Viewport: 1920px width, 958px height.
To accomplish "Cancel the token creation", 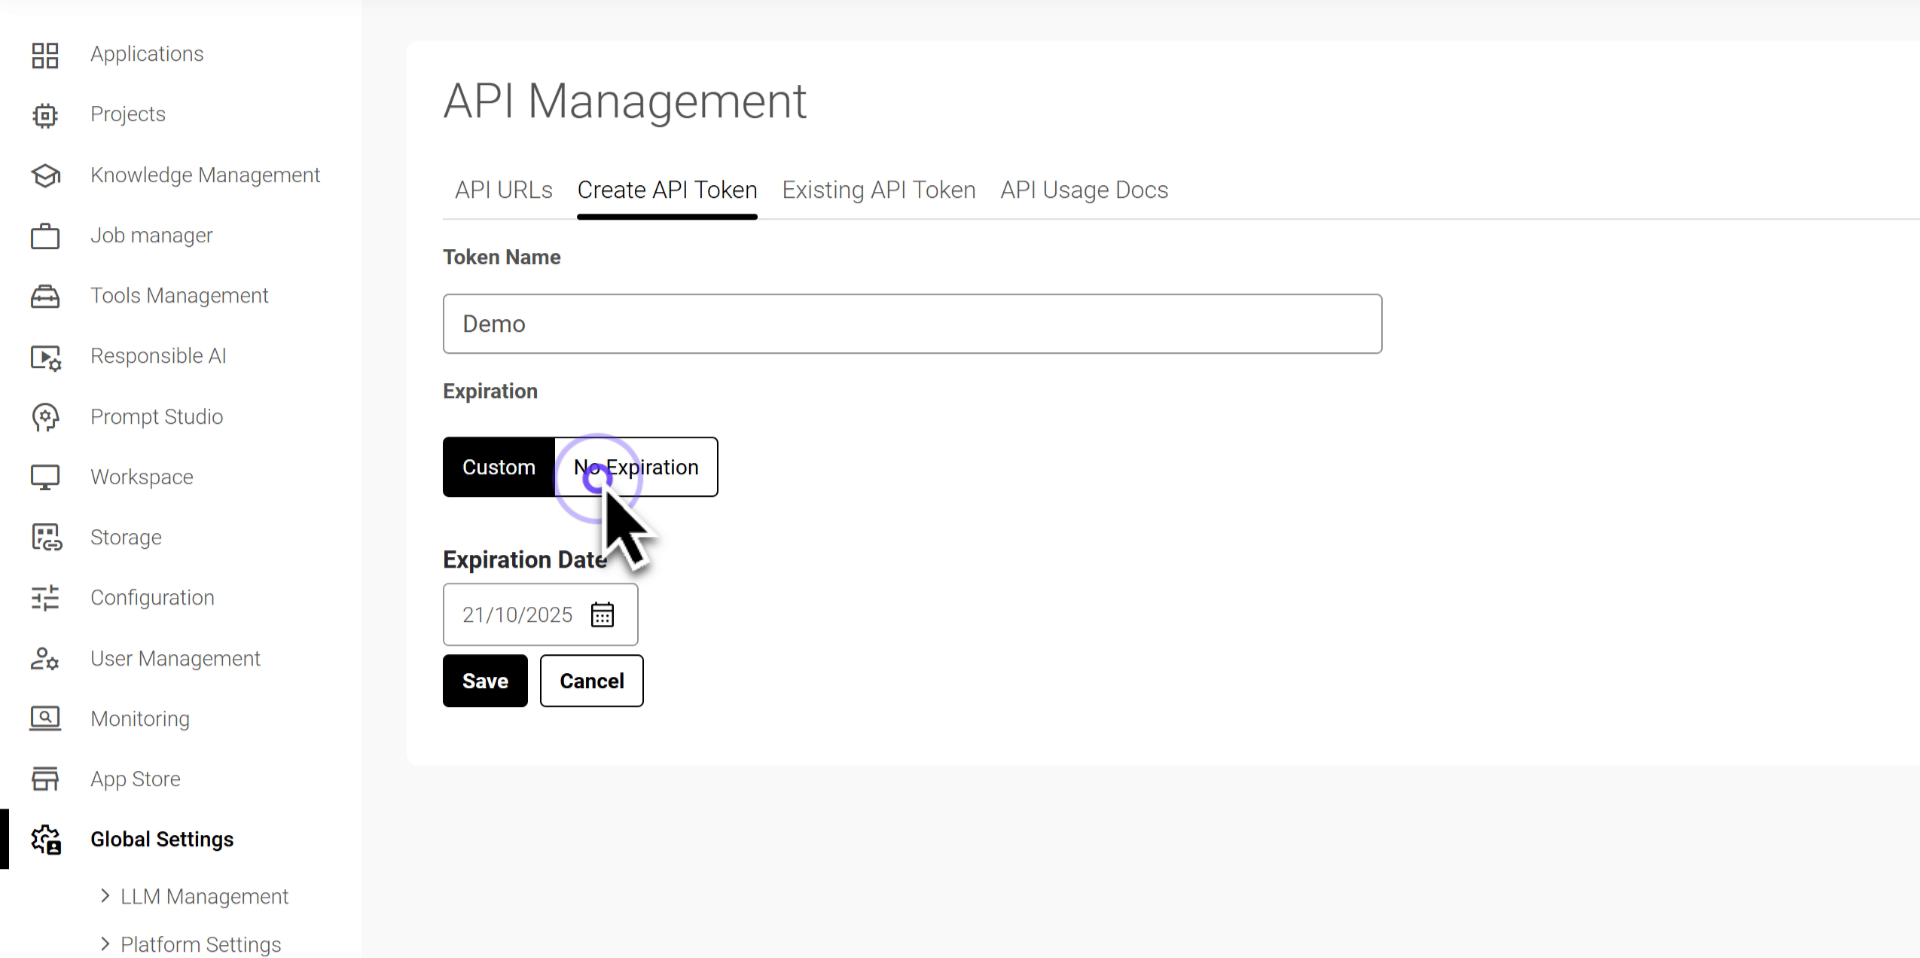I will [591, 680].
